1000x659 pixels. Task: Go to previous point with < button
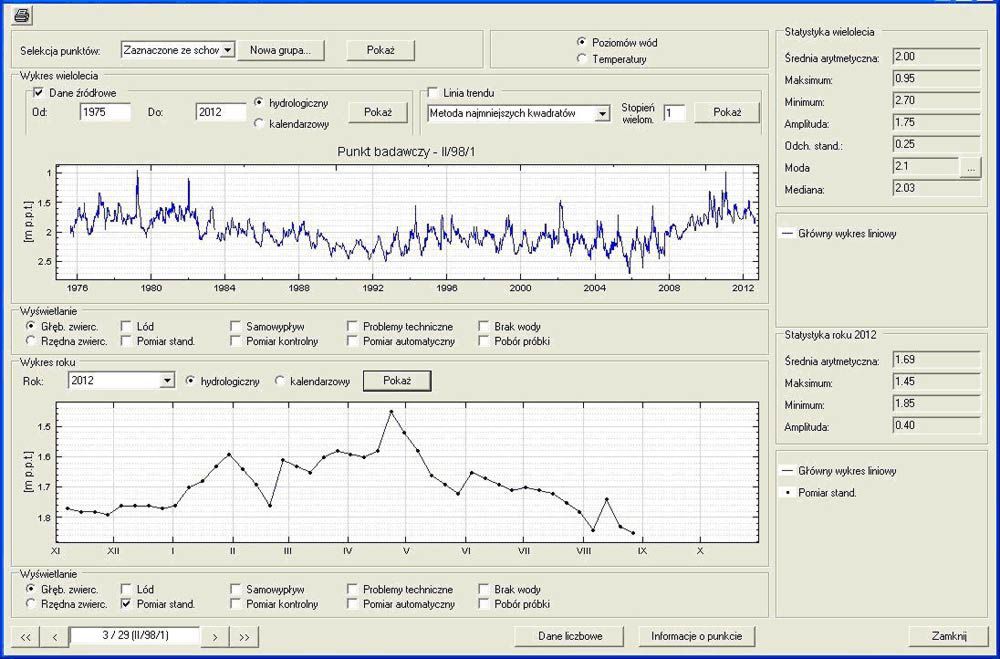56,636
